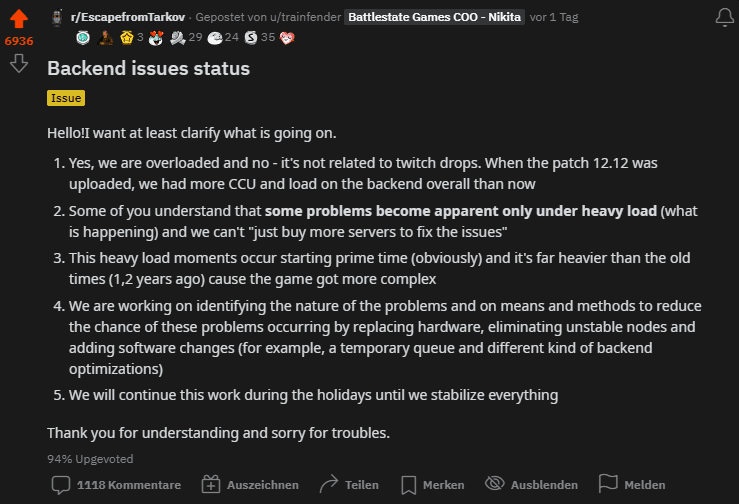This screenshot has width=739, height=504.
Task: Give an award using Auszeichnen
Action: (250, 485)
